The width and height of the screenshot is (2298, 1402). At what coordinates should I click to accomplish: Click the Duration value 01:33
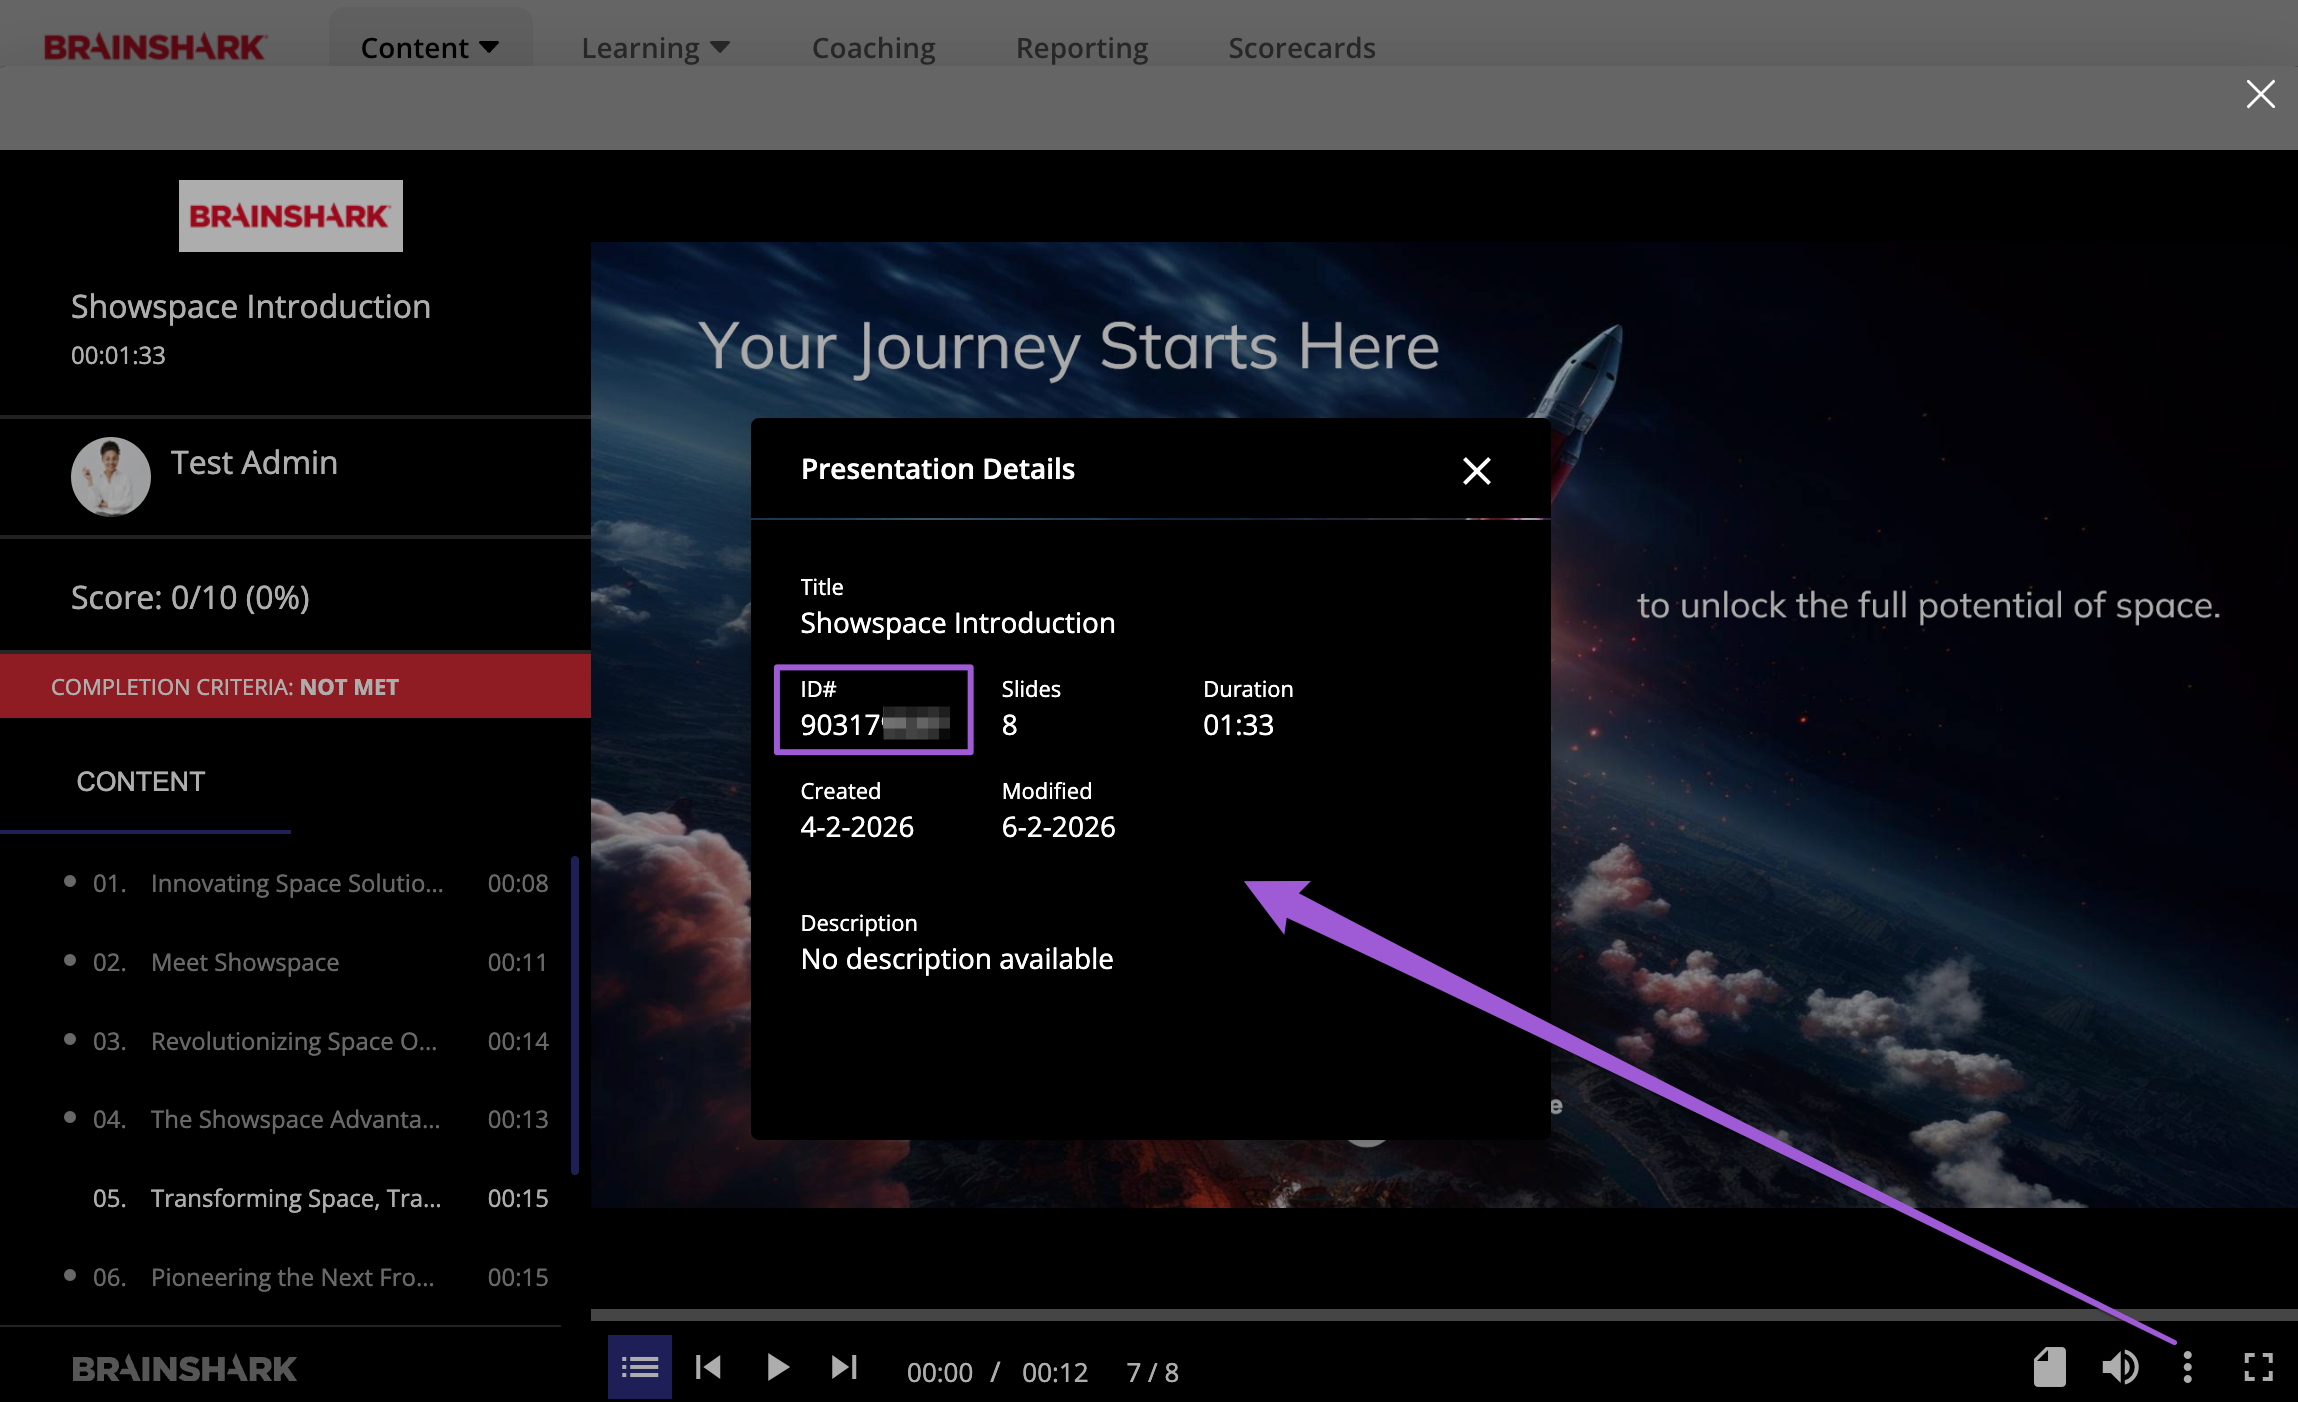tap(1238, 725)
